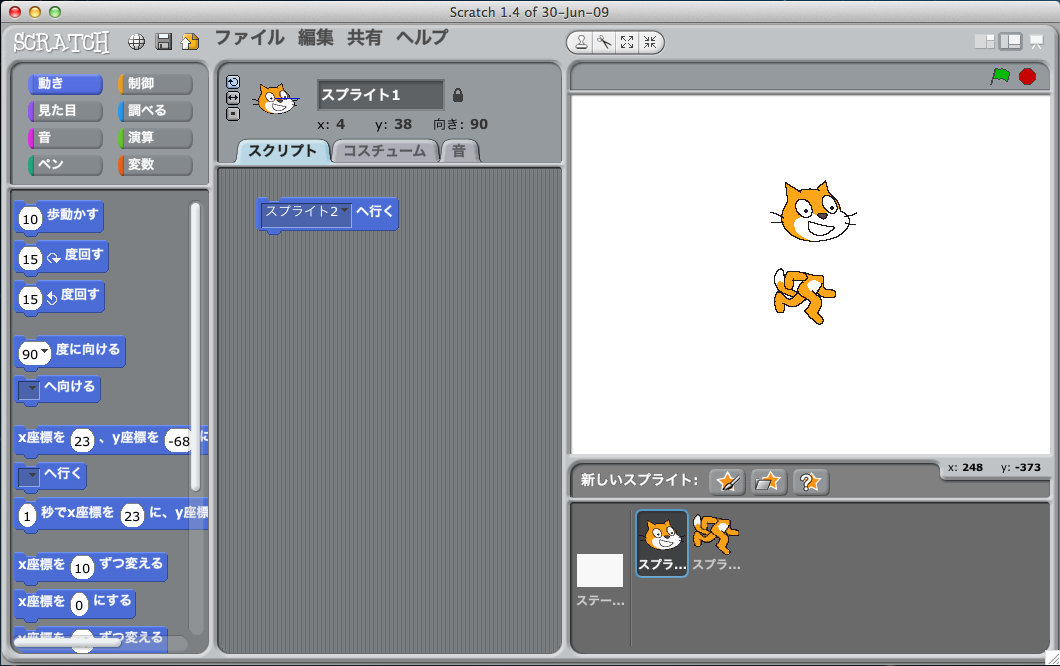Click the 10 value in x座標をずつ変える block
The image size is (1060, 666).
(x=82, y=567)
